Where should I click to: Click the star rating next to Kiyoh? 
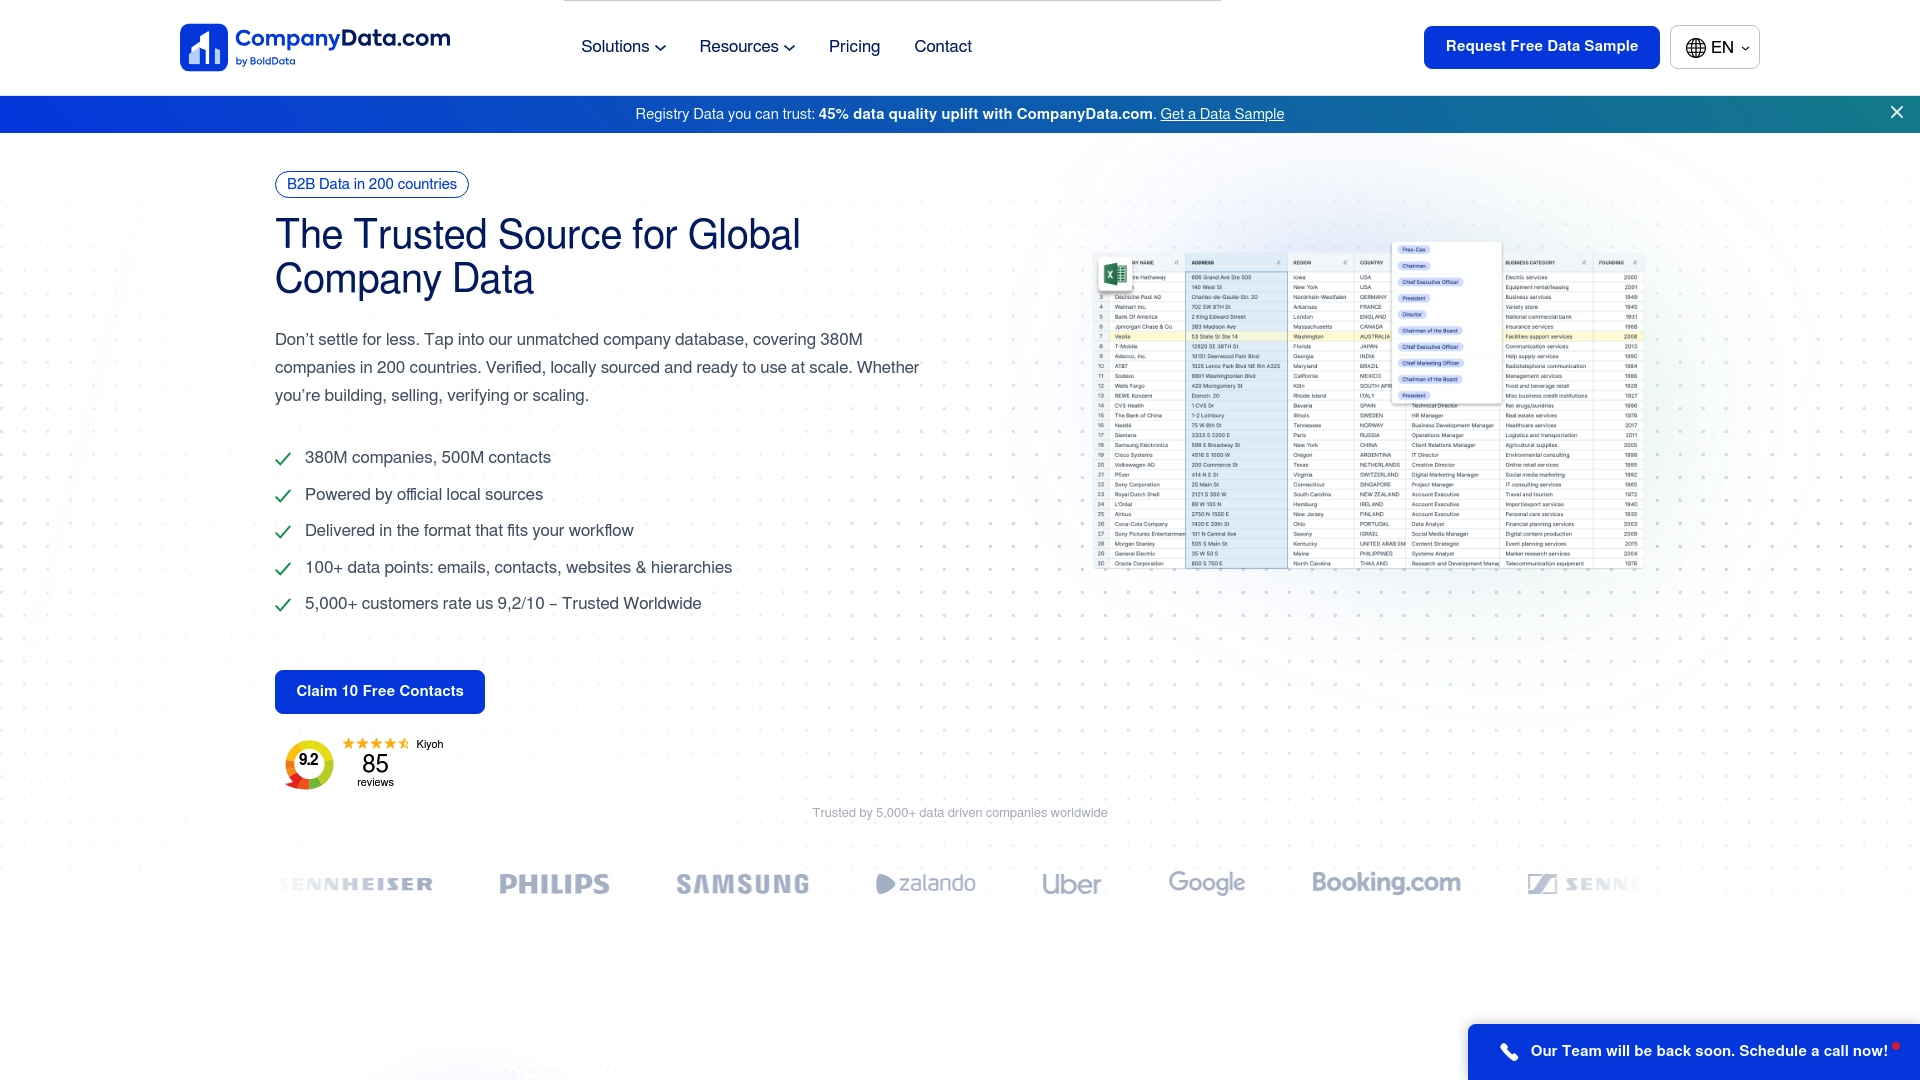(375, 744)
